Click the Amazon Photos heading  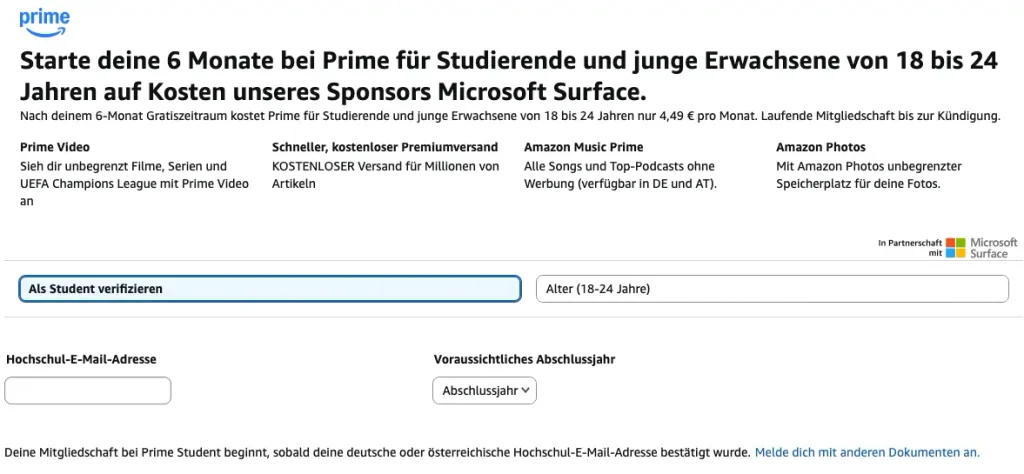(820, 147)
